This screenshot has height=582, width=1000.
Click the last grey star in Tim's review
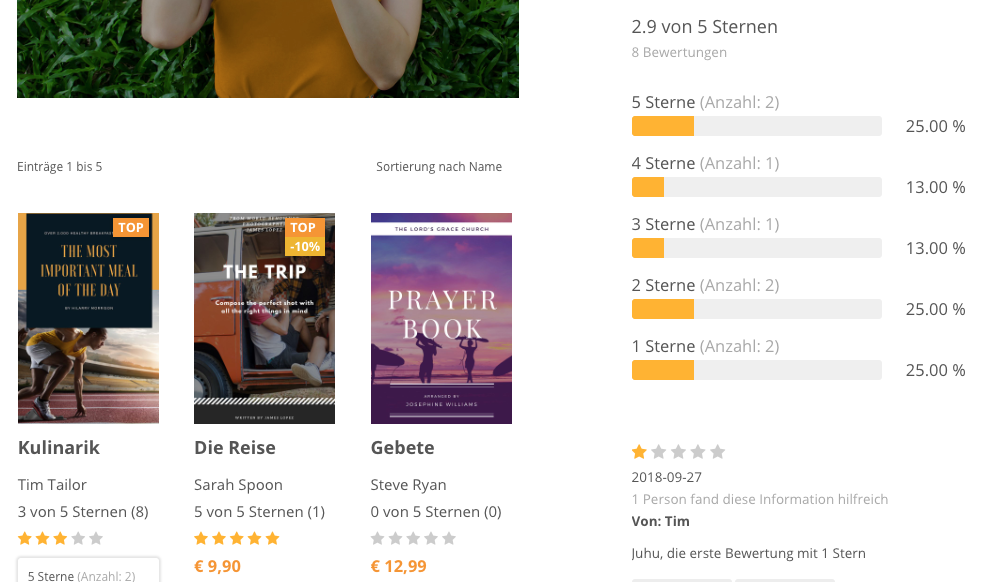click(717, 452)
